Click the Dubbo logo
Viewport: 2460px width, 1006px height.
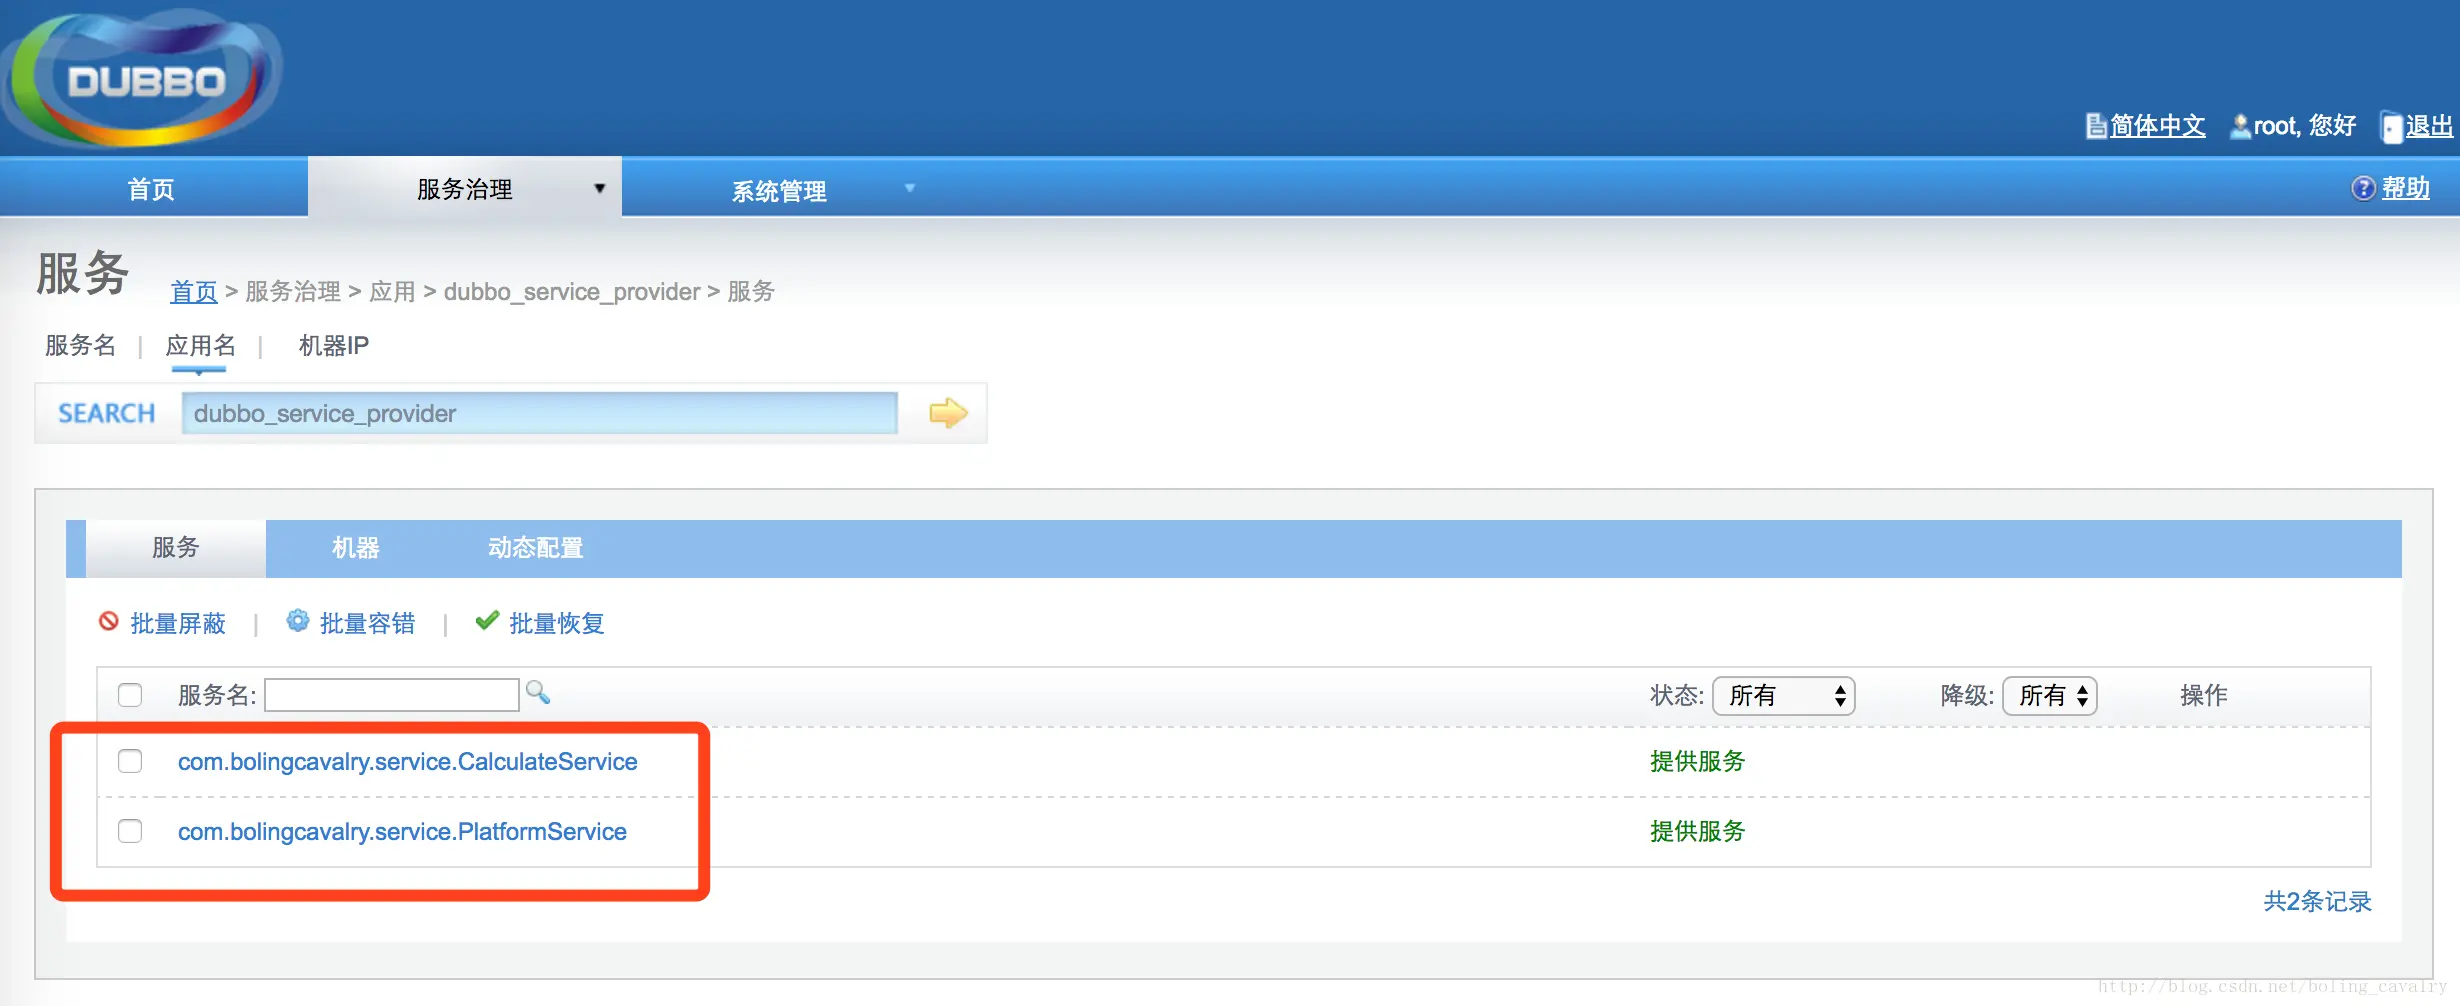coord(142,78)
